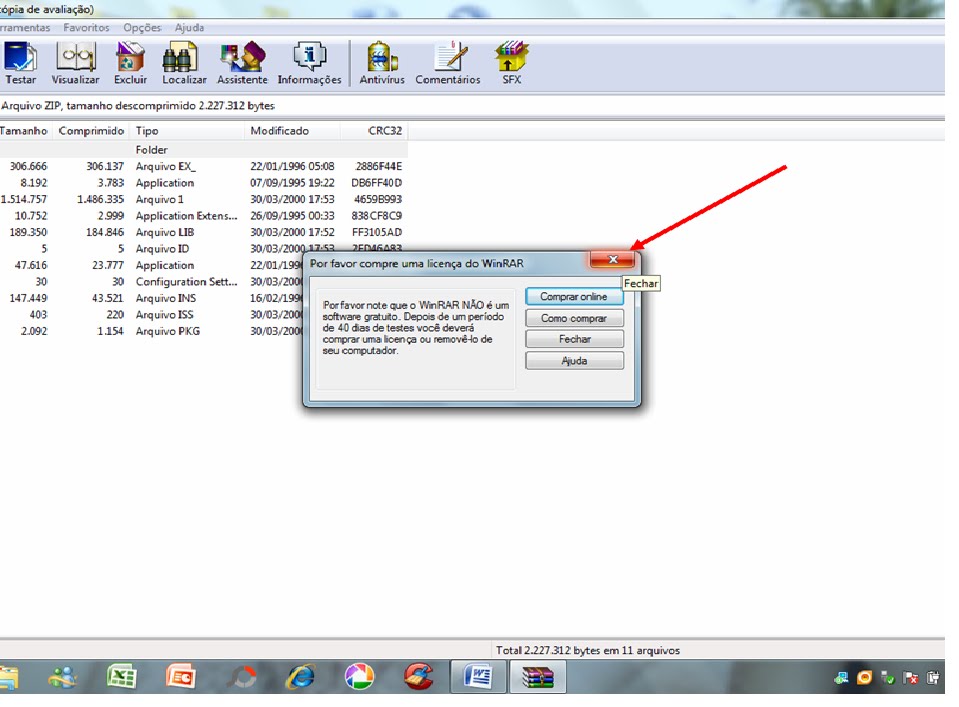Click the Ajuda button in license dialog

click(x=574, y=361)
